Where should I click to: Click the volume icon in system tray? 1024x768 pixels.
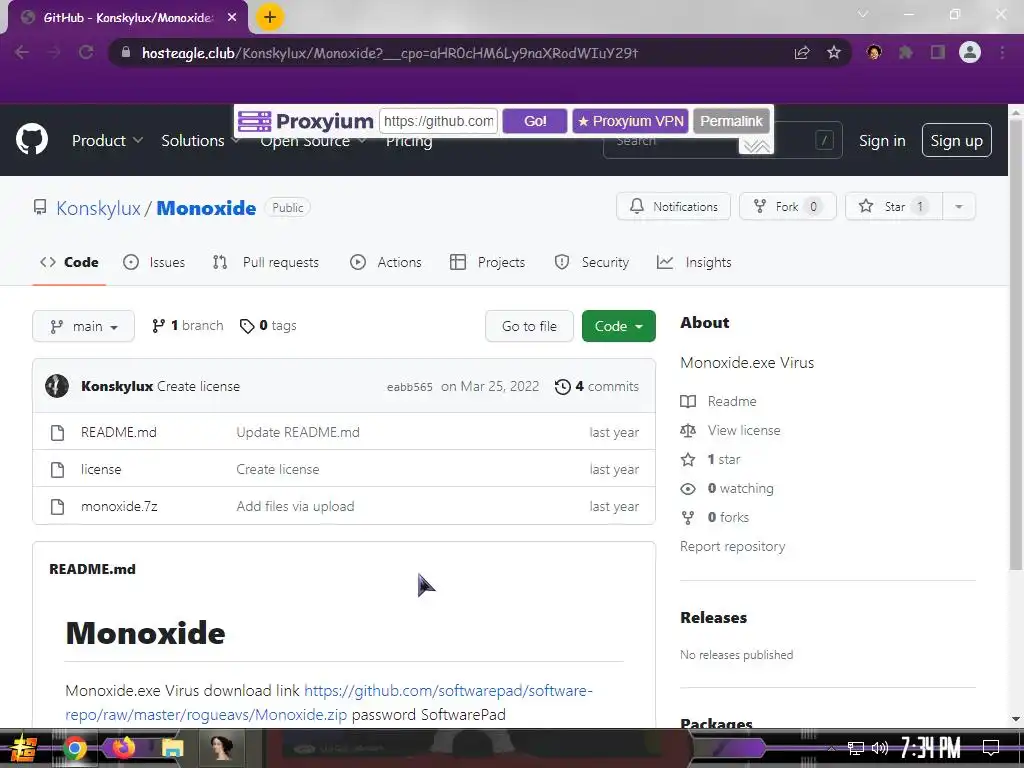tap(880, 748)
